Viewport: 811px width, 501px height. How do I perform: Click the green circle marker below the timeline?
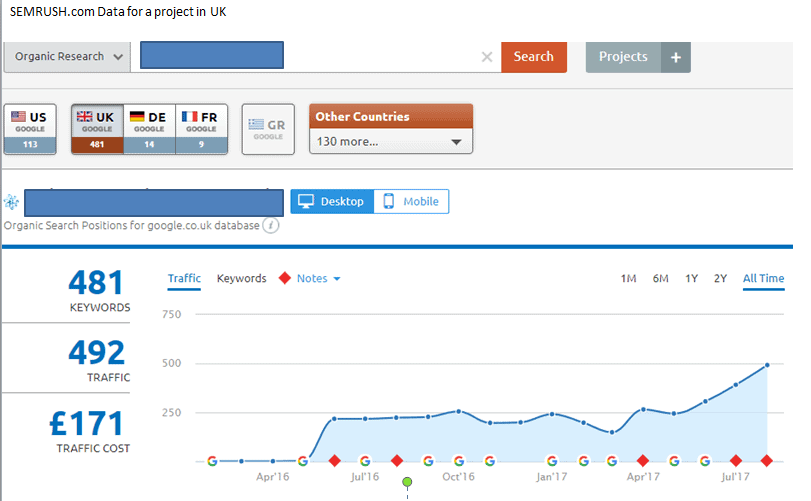(407, 482)
